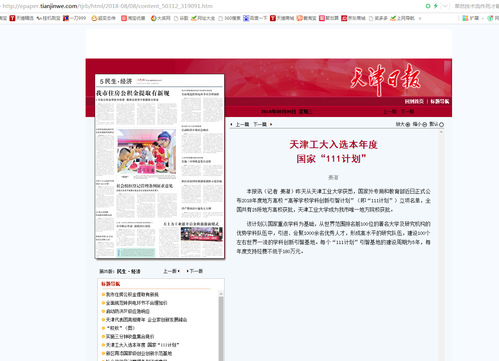Click the left arrow beside 上一篇
This screenshot has width=499, height=361.
231,124
